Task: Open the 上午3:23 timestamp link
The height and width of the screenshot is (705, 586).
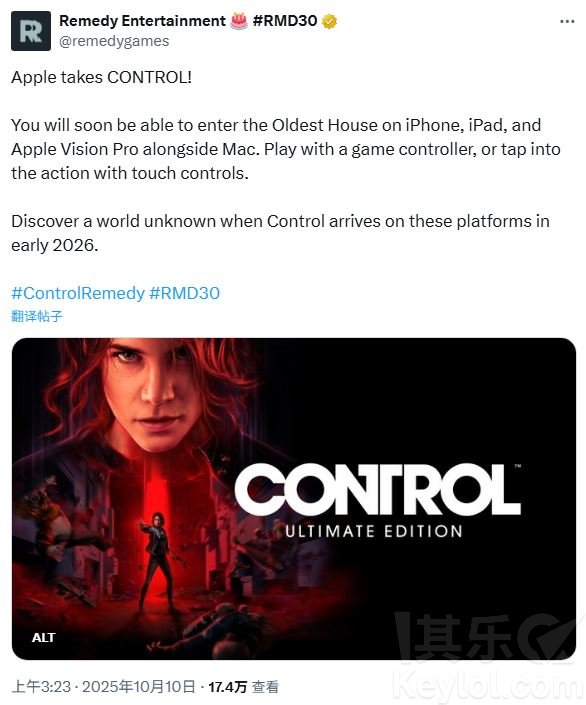Action: click(x=41, y=687)
